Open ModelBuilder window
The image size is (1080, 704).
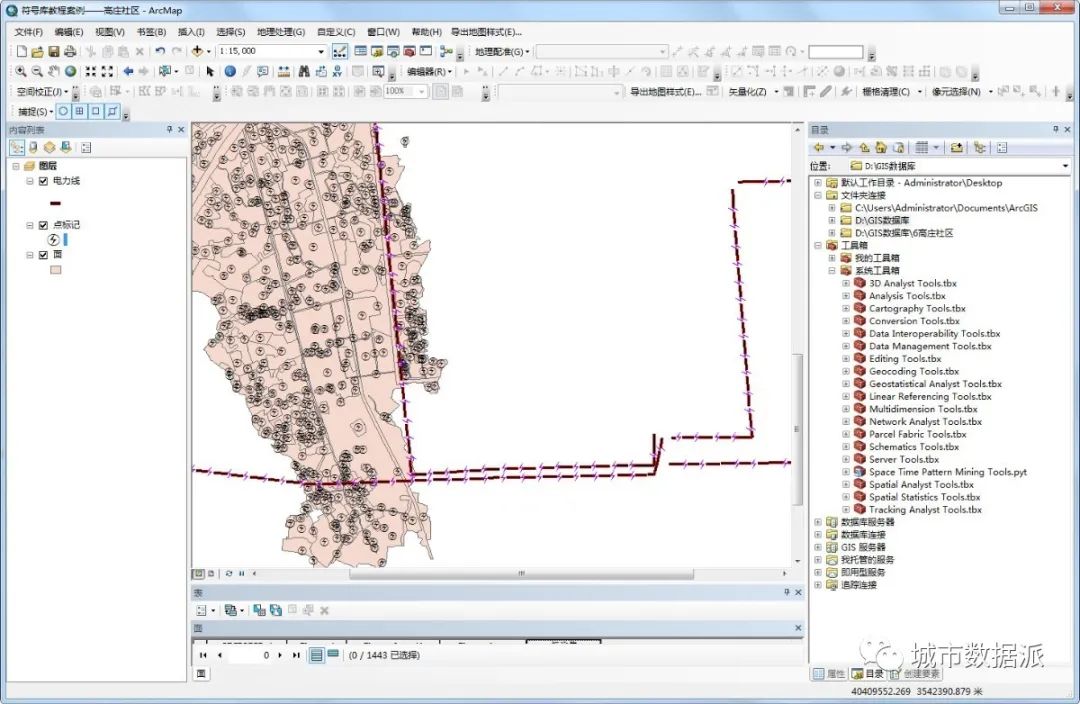point(446,51)
